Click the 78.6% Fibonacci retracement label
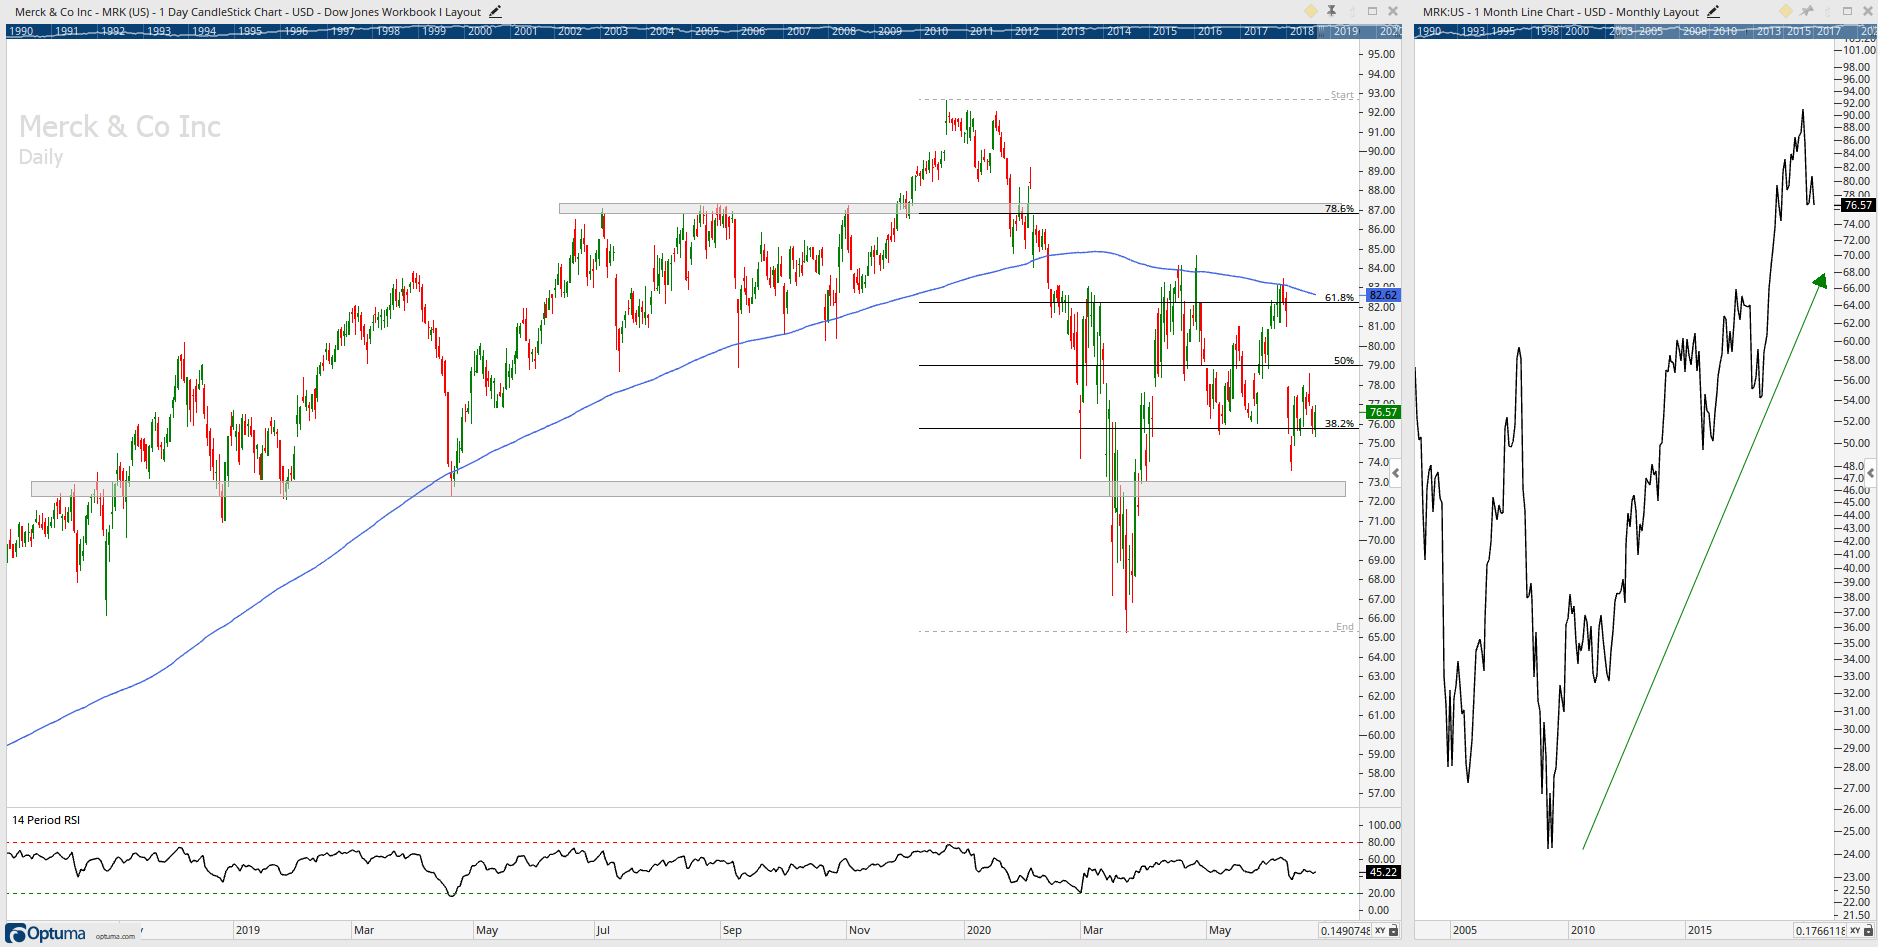Screen dimensions: 1878x947 tap(1339, 208)
